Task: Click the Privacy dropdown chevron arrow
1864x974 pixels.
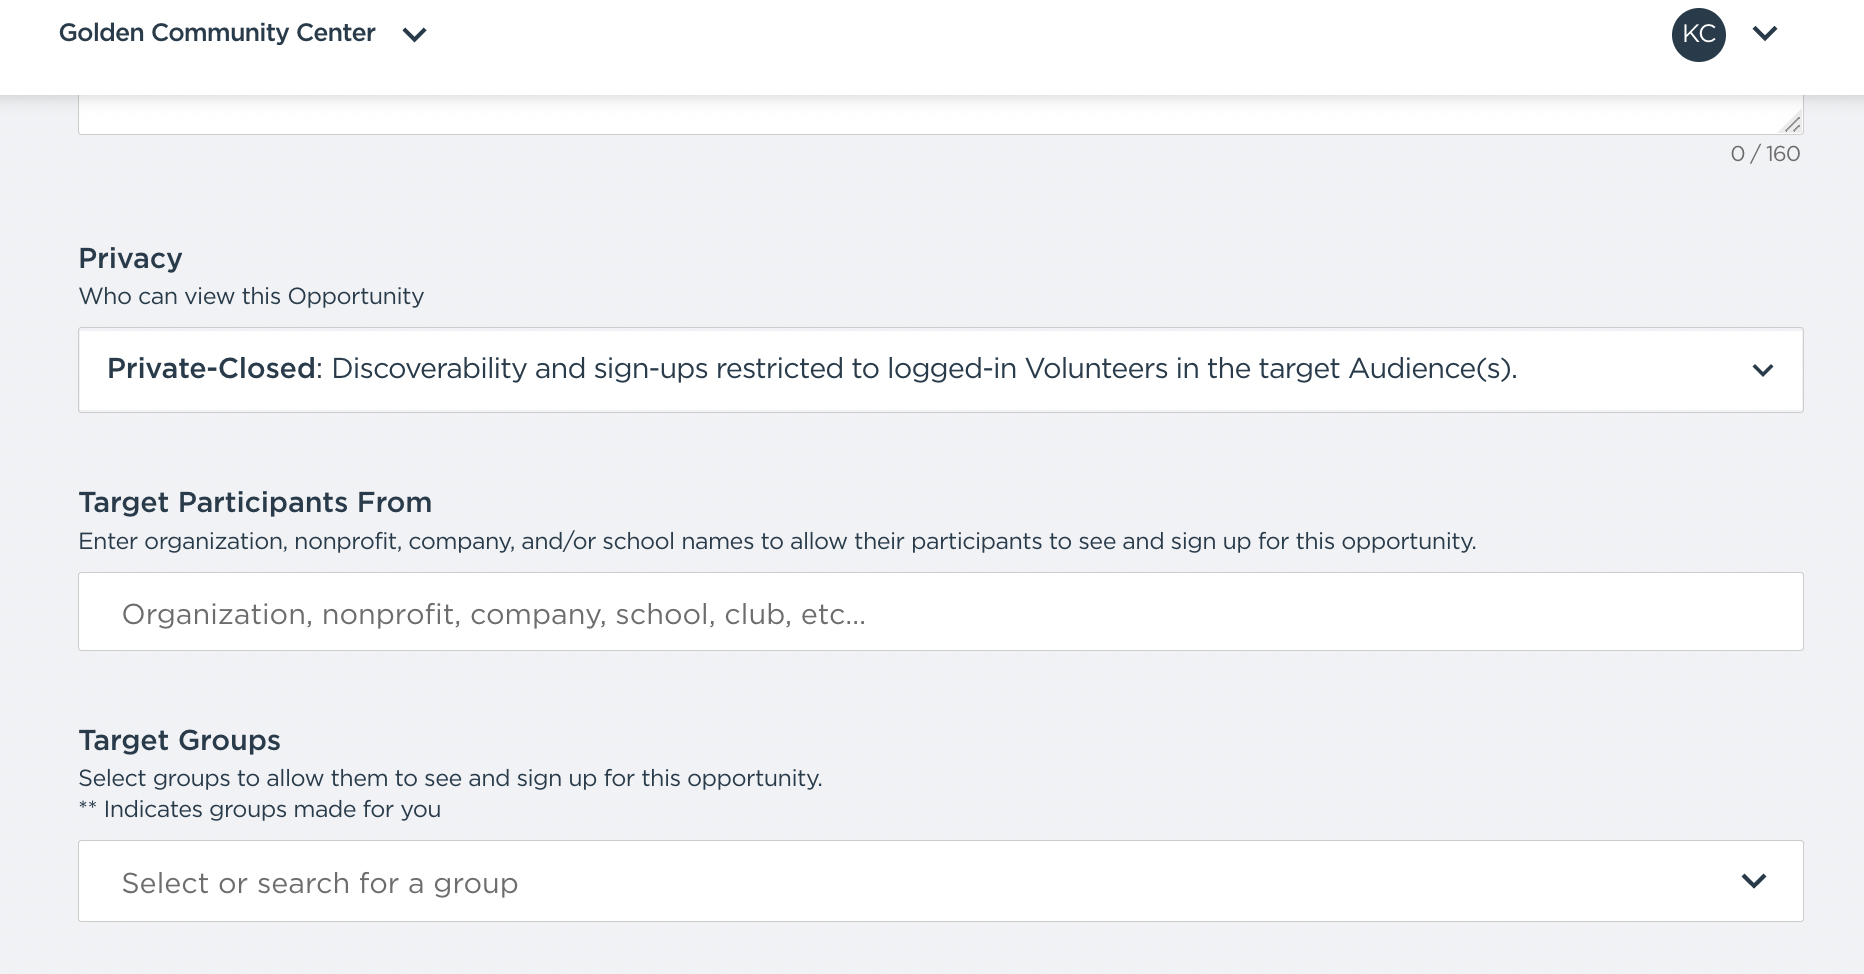Action: [x=1762, y=370]
